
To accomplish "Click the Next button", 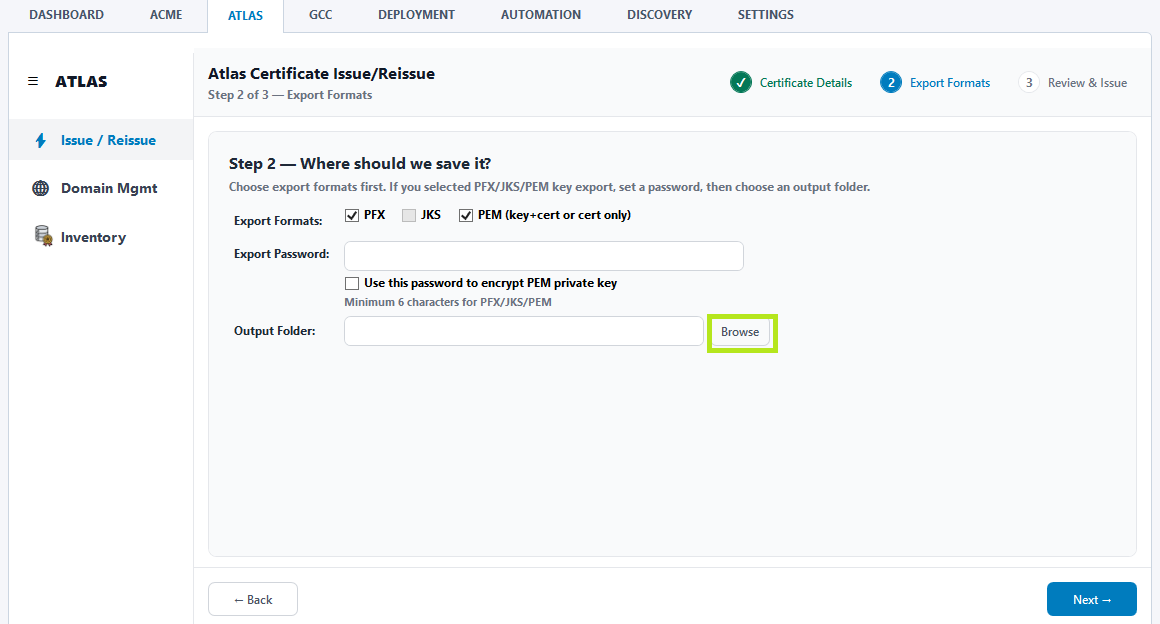I will [1091, 600].
